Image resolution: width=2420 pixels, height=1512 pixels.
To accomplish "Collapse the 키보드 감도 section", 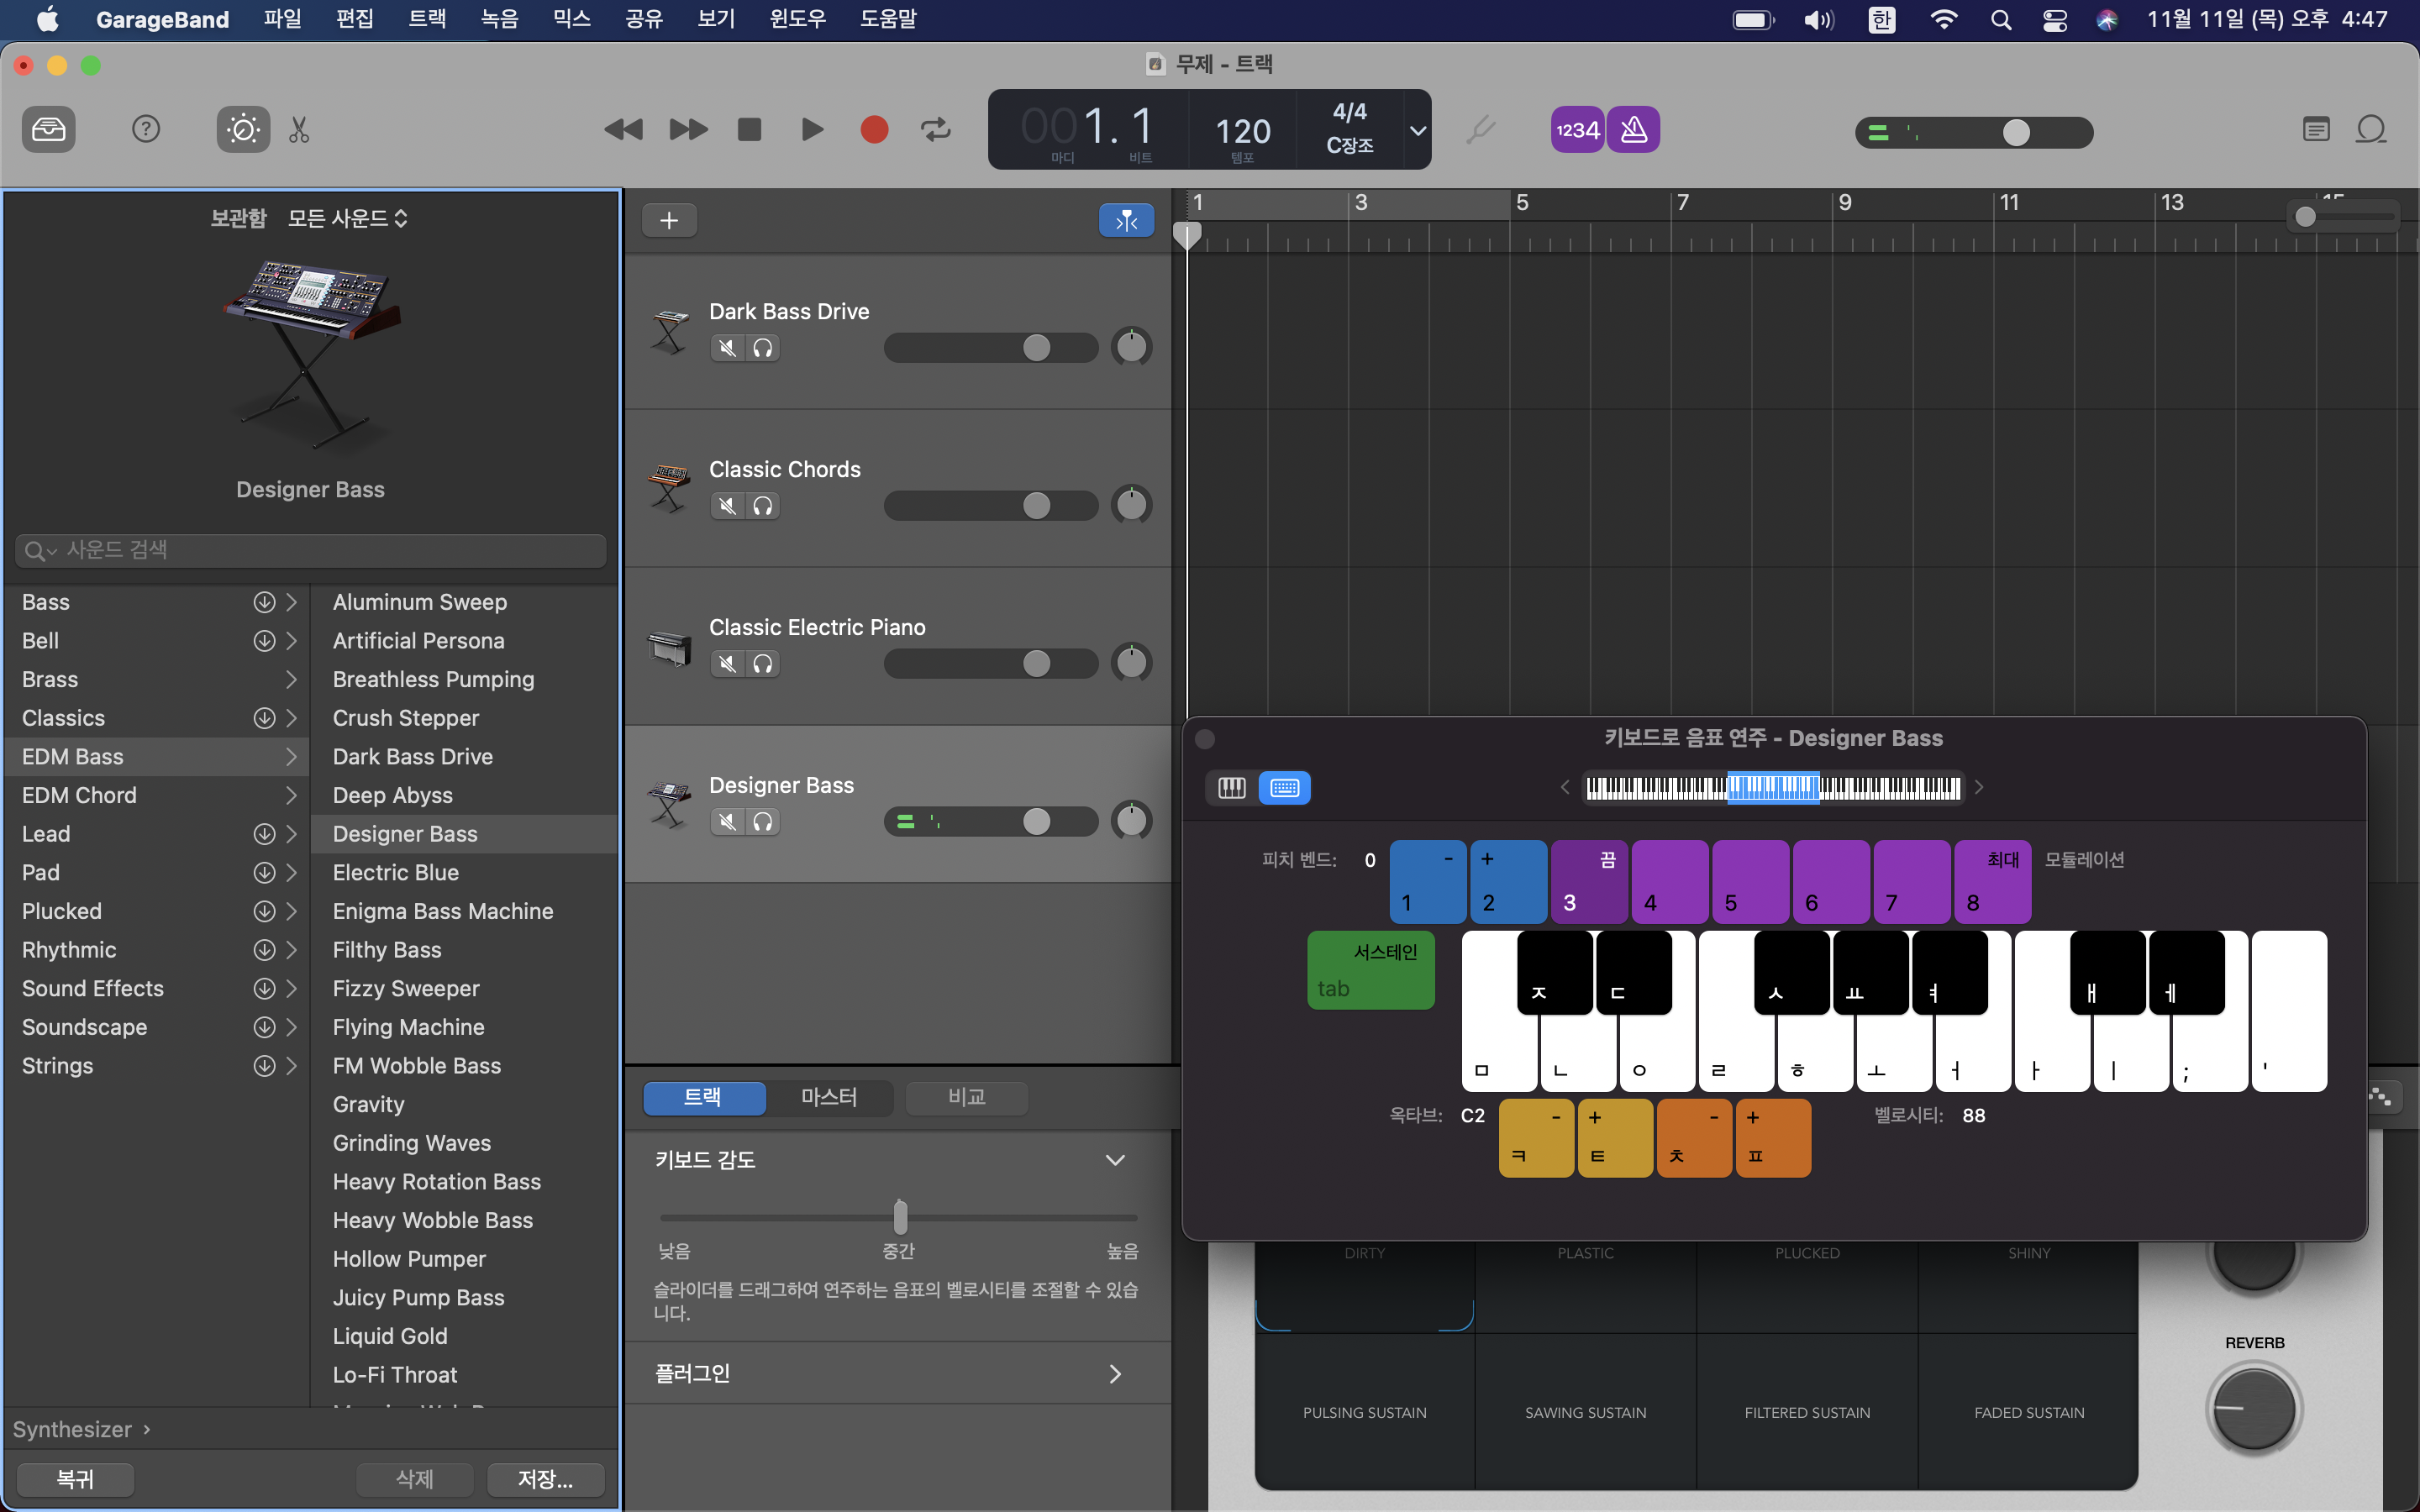I will pos(1115,1160).
